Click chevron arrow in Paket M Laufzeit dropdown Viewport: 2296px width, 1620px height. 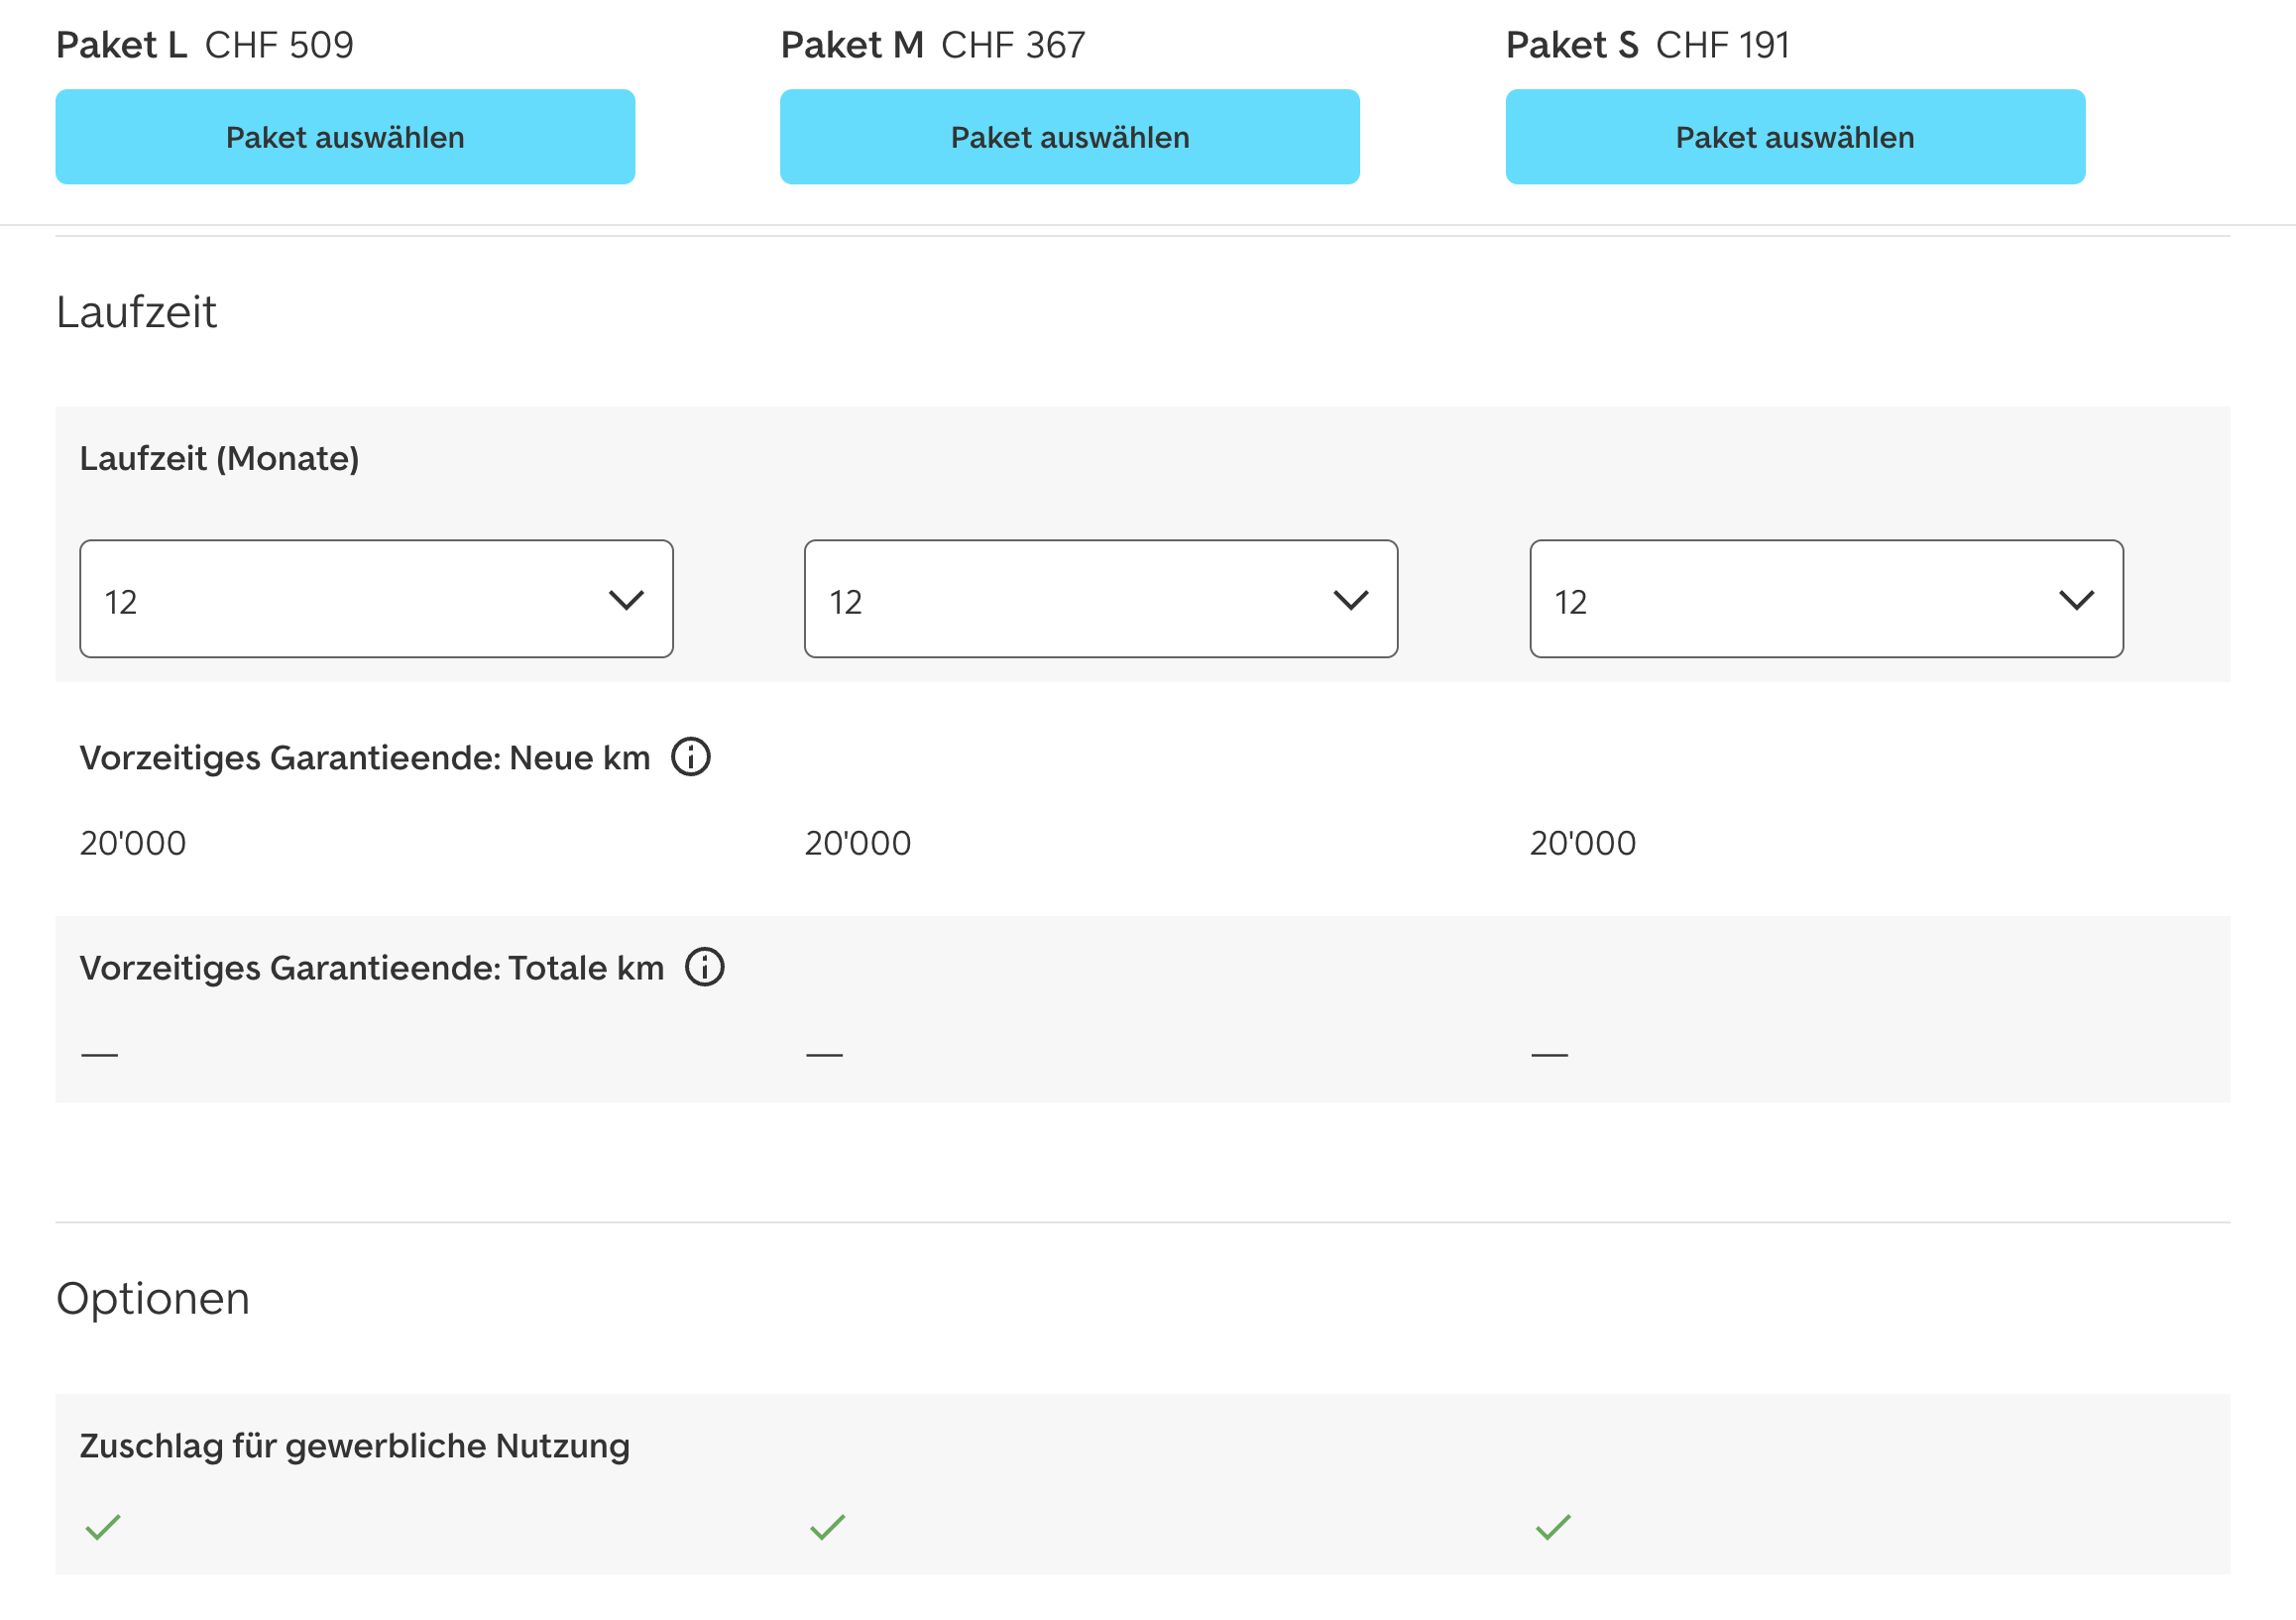pyautogui.click(x=1351, y=600)
